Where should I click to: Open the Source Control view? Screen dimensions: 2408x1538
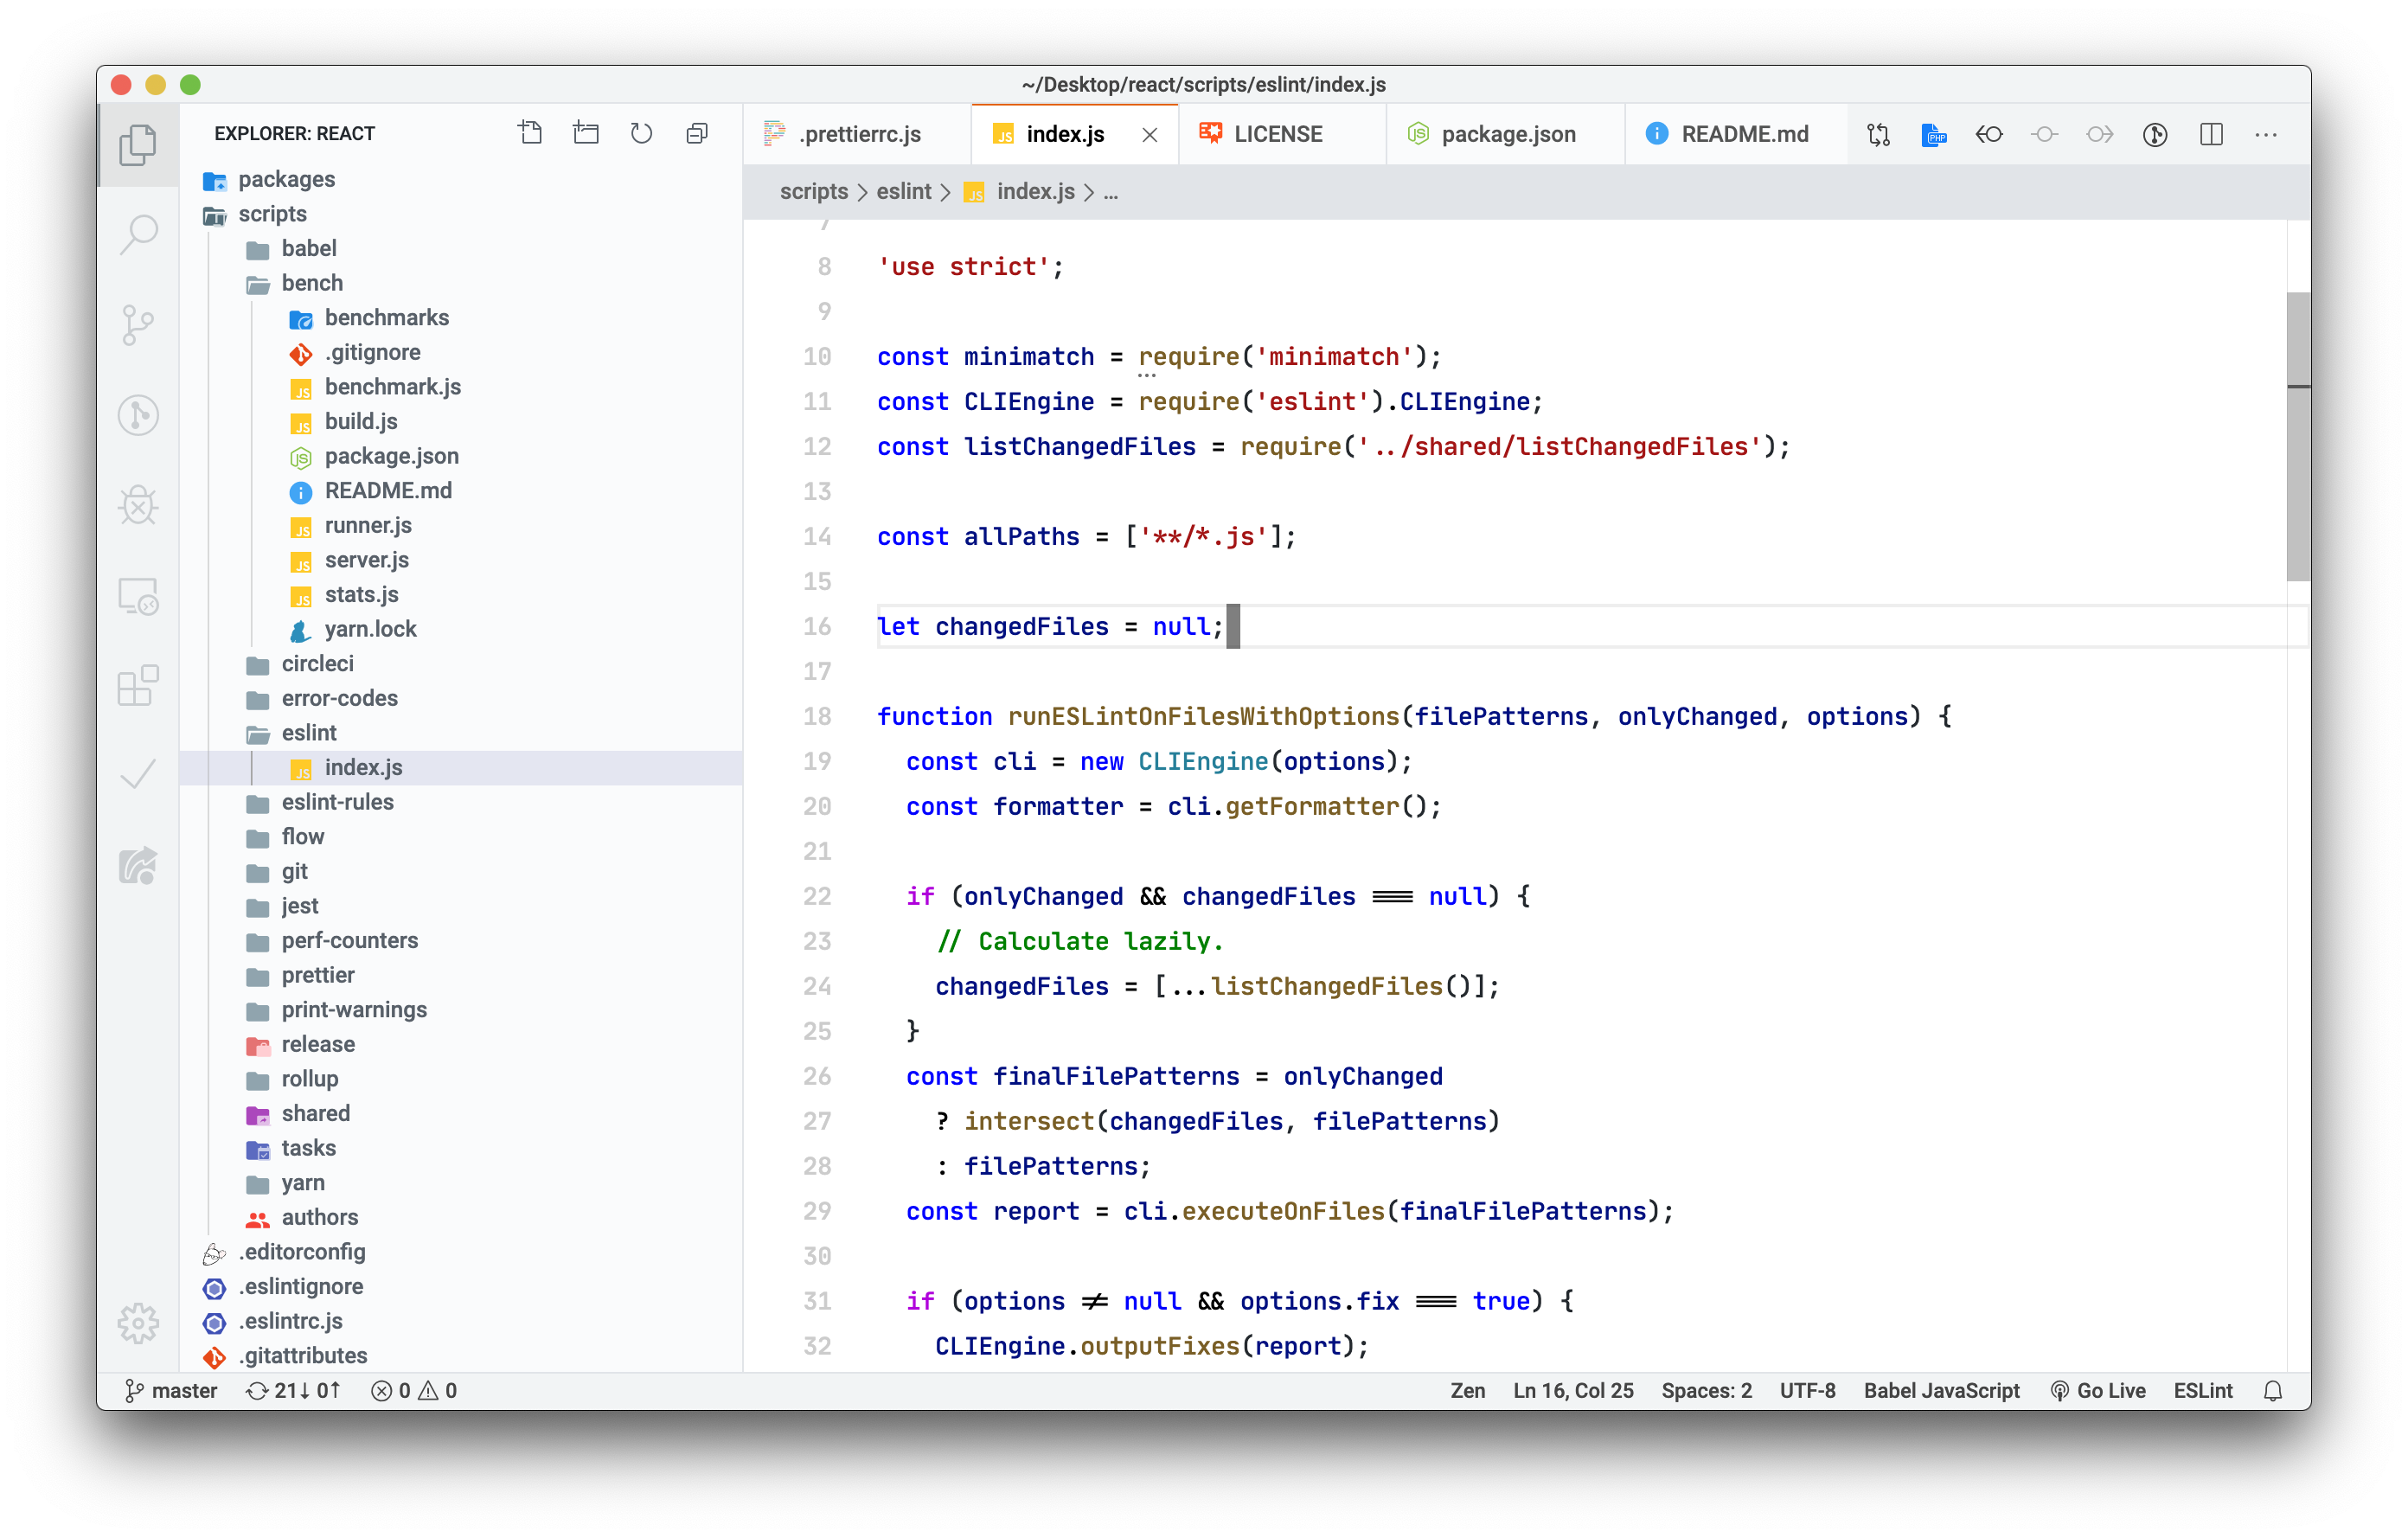point(138,324)
